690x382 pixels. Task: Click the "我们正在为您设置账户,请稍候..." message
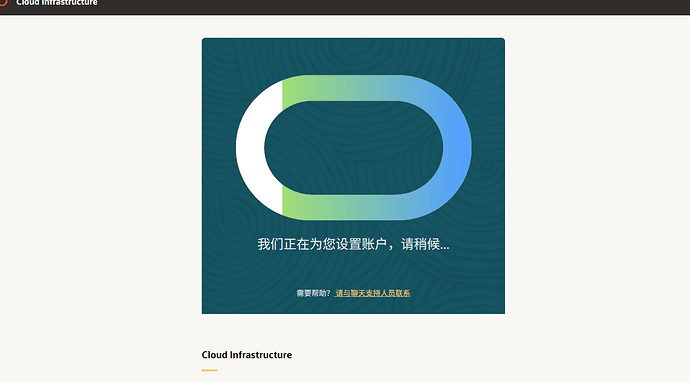(353, 244)
